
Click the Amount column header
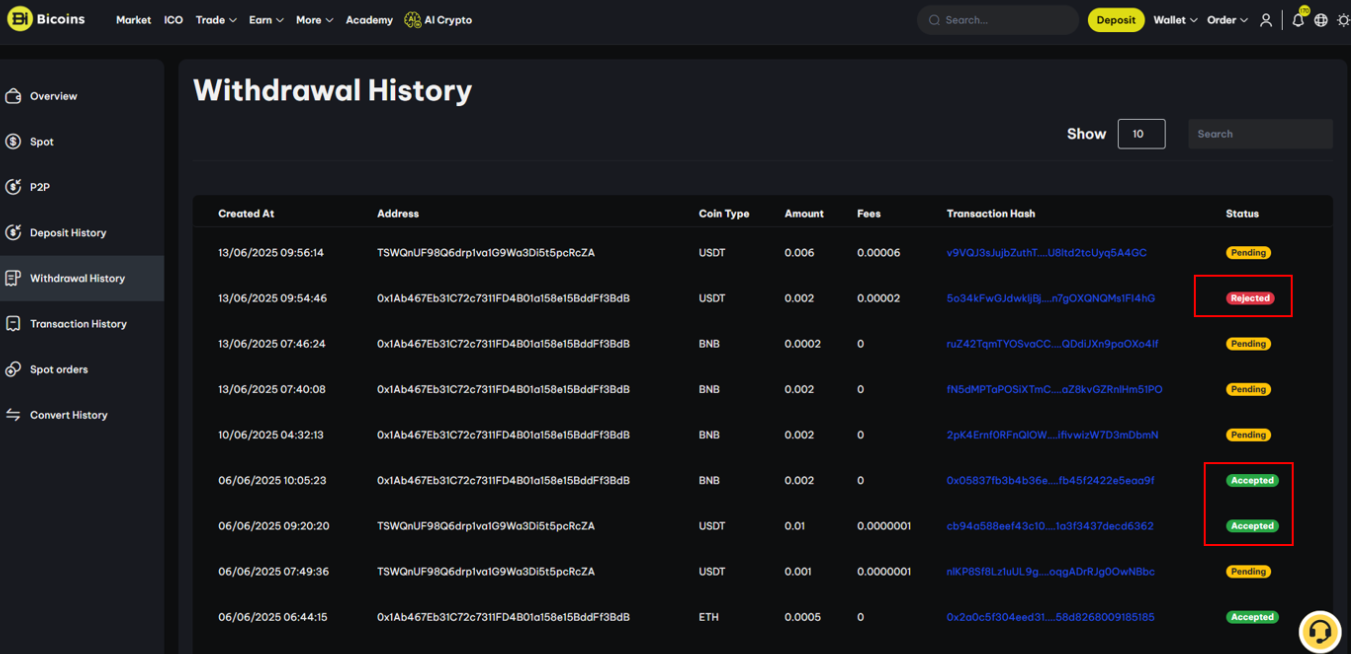(804, 214)
